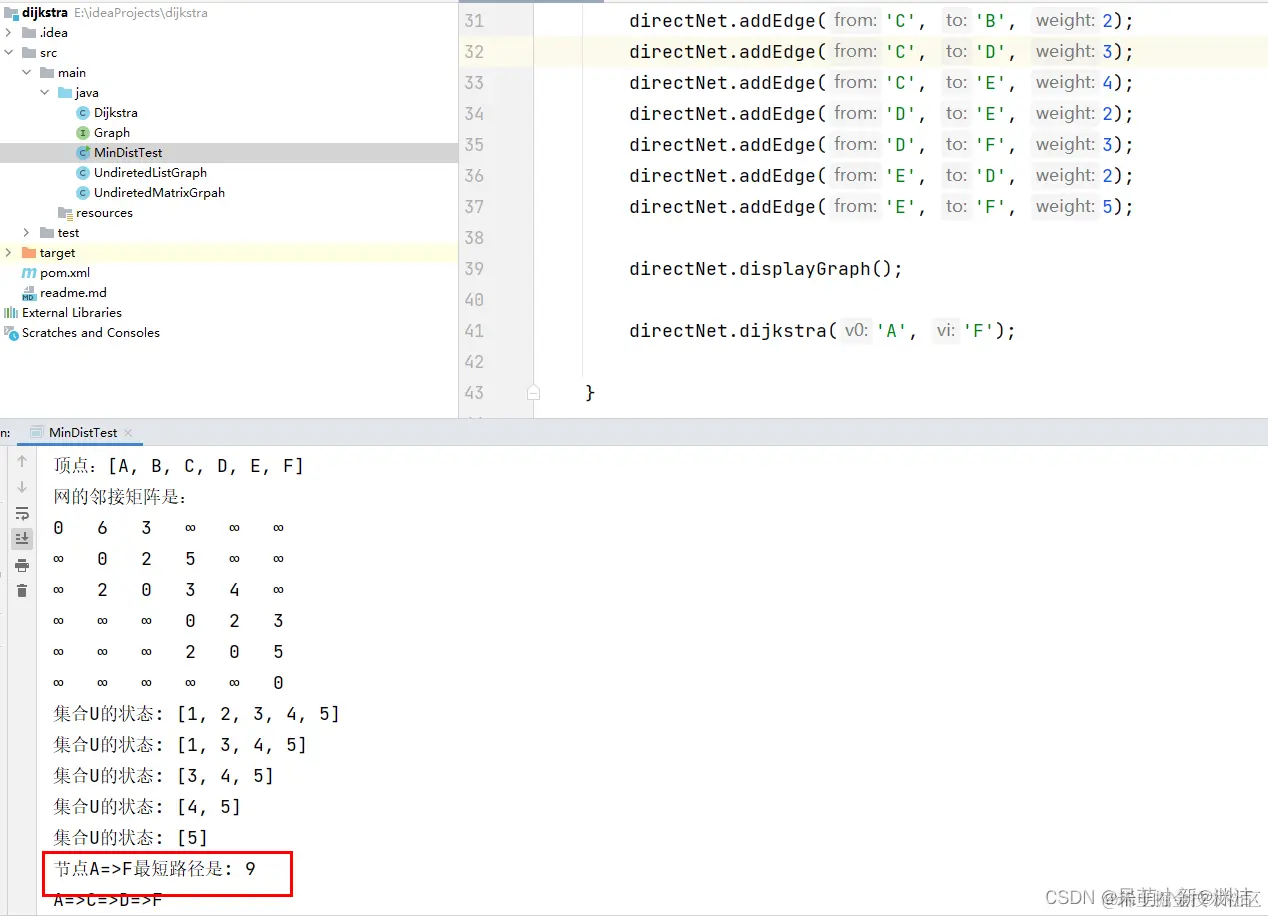Image resolution: width=1268 pixels, height=916 pixels.
Task: Click the closing brace on line 43
Action: (590, 393)
